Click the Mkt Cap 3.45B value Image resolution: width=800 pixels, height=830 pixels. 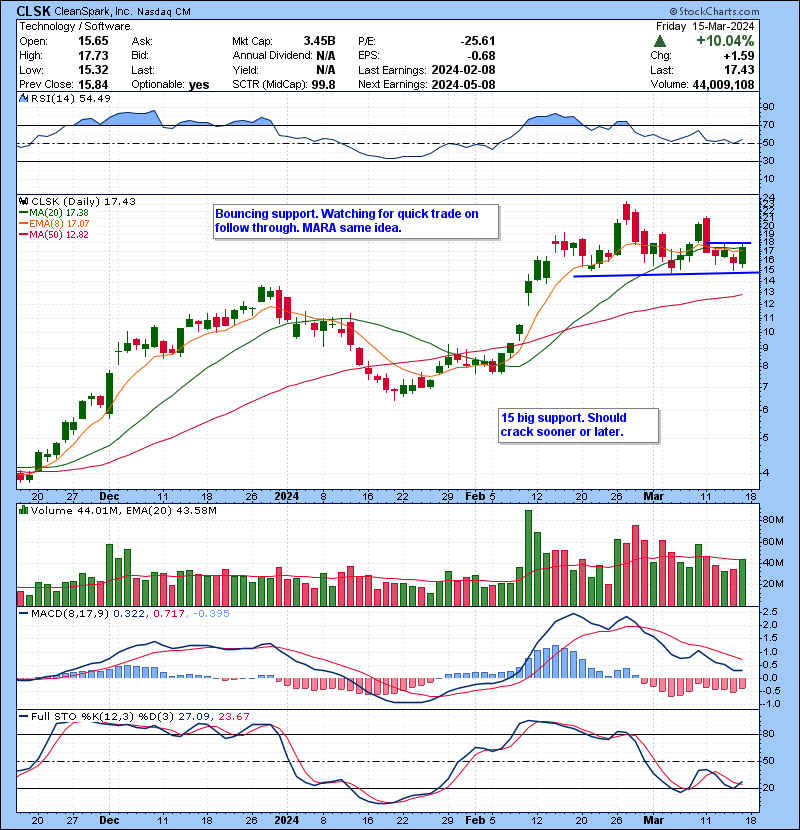click(x=319, y=41)
